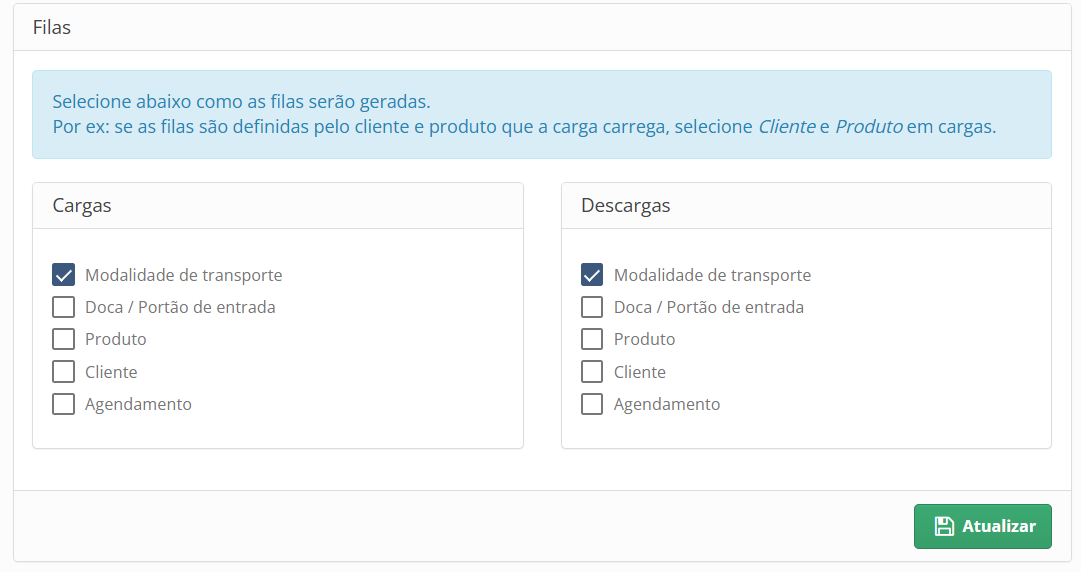The width and height of the screenshot is (1081, 572).
Task: Click the blue info message box
Action: [542, 114]
